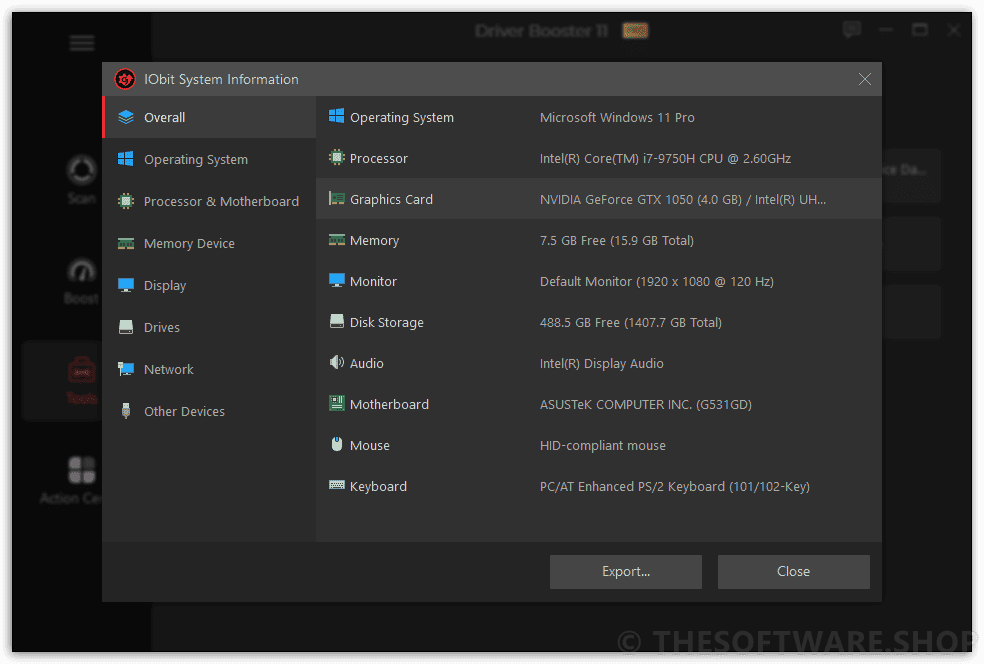This screenshot has height=664, width=984.
Task: Open the Drives section
Action: (209, 328)
